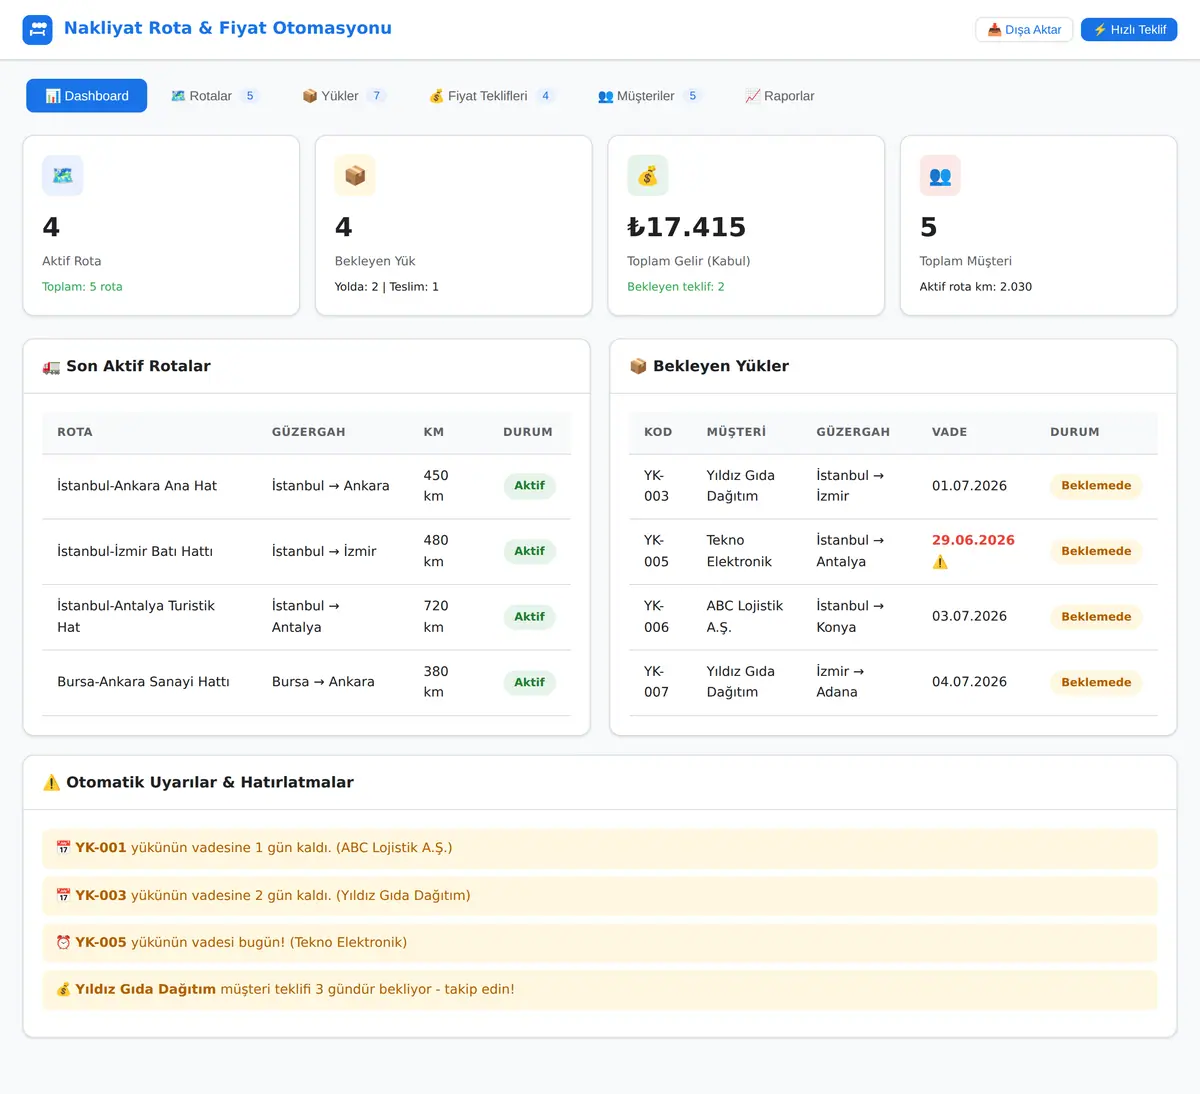
Task: Click the YK-005 load code
Action: coord(656,552)
